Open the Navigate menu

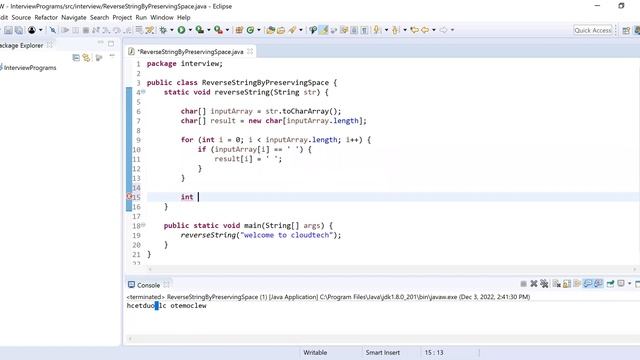pos(74,18)
